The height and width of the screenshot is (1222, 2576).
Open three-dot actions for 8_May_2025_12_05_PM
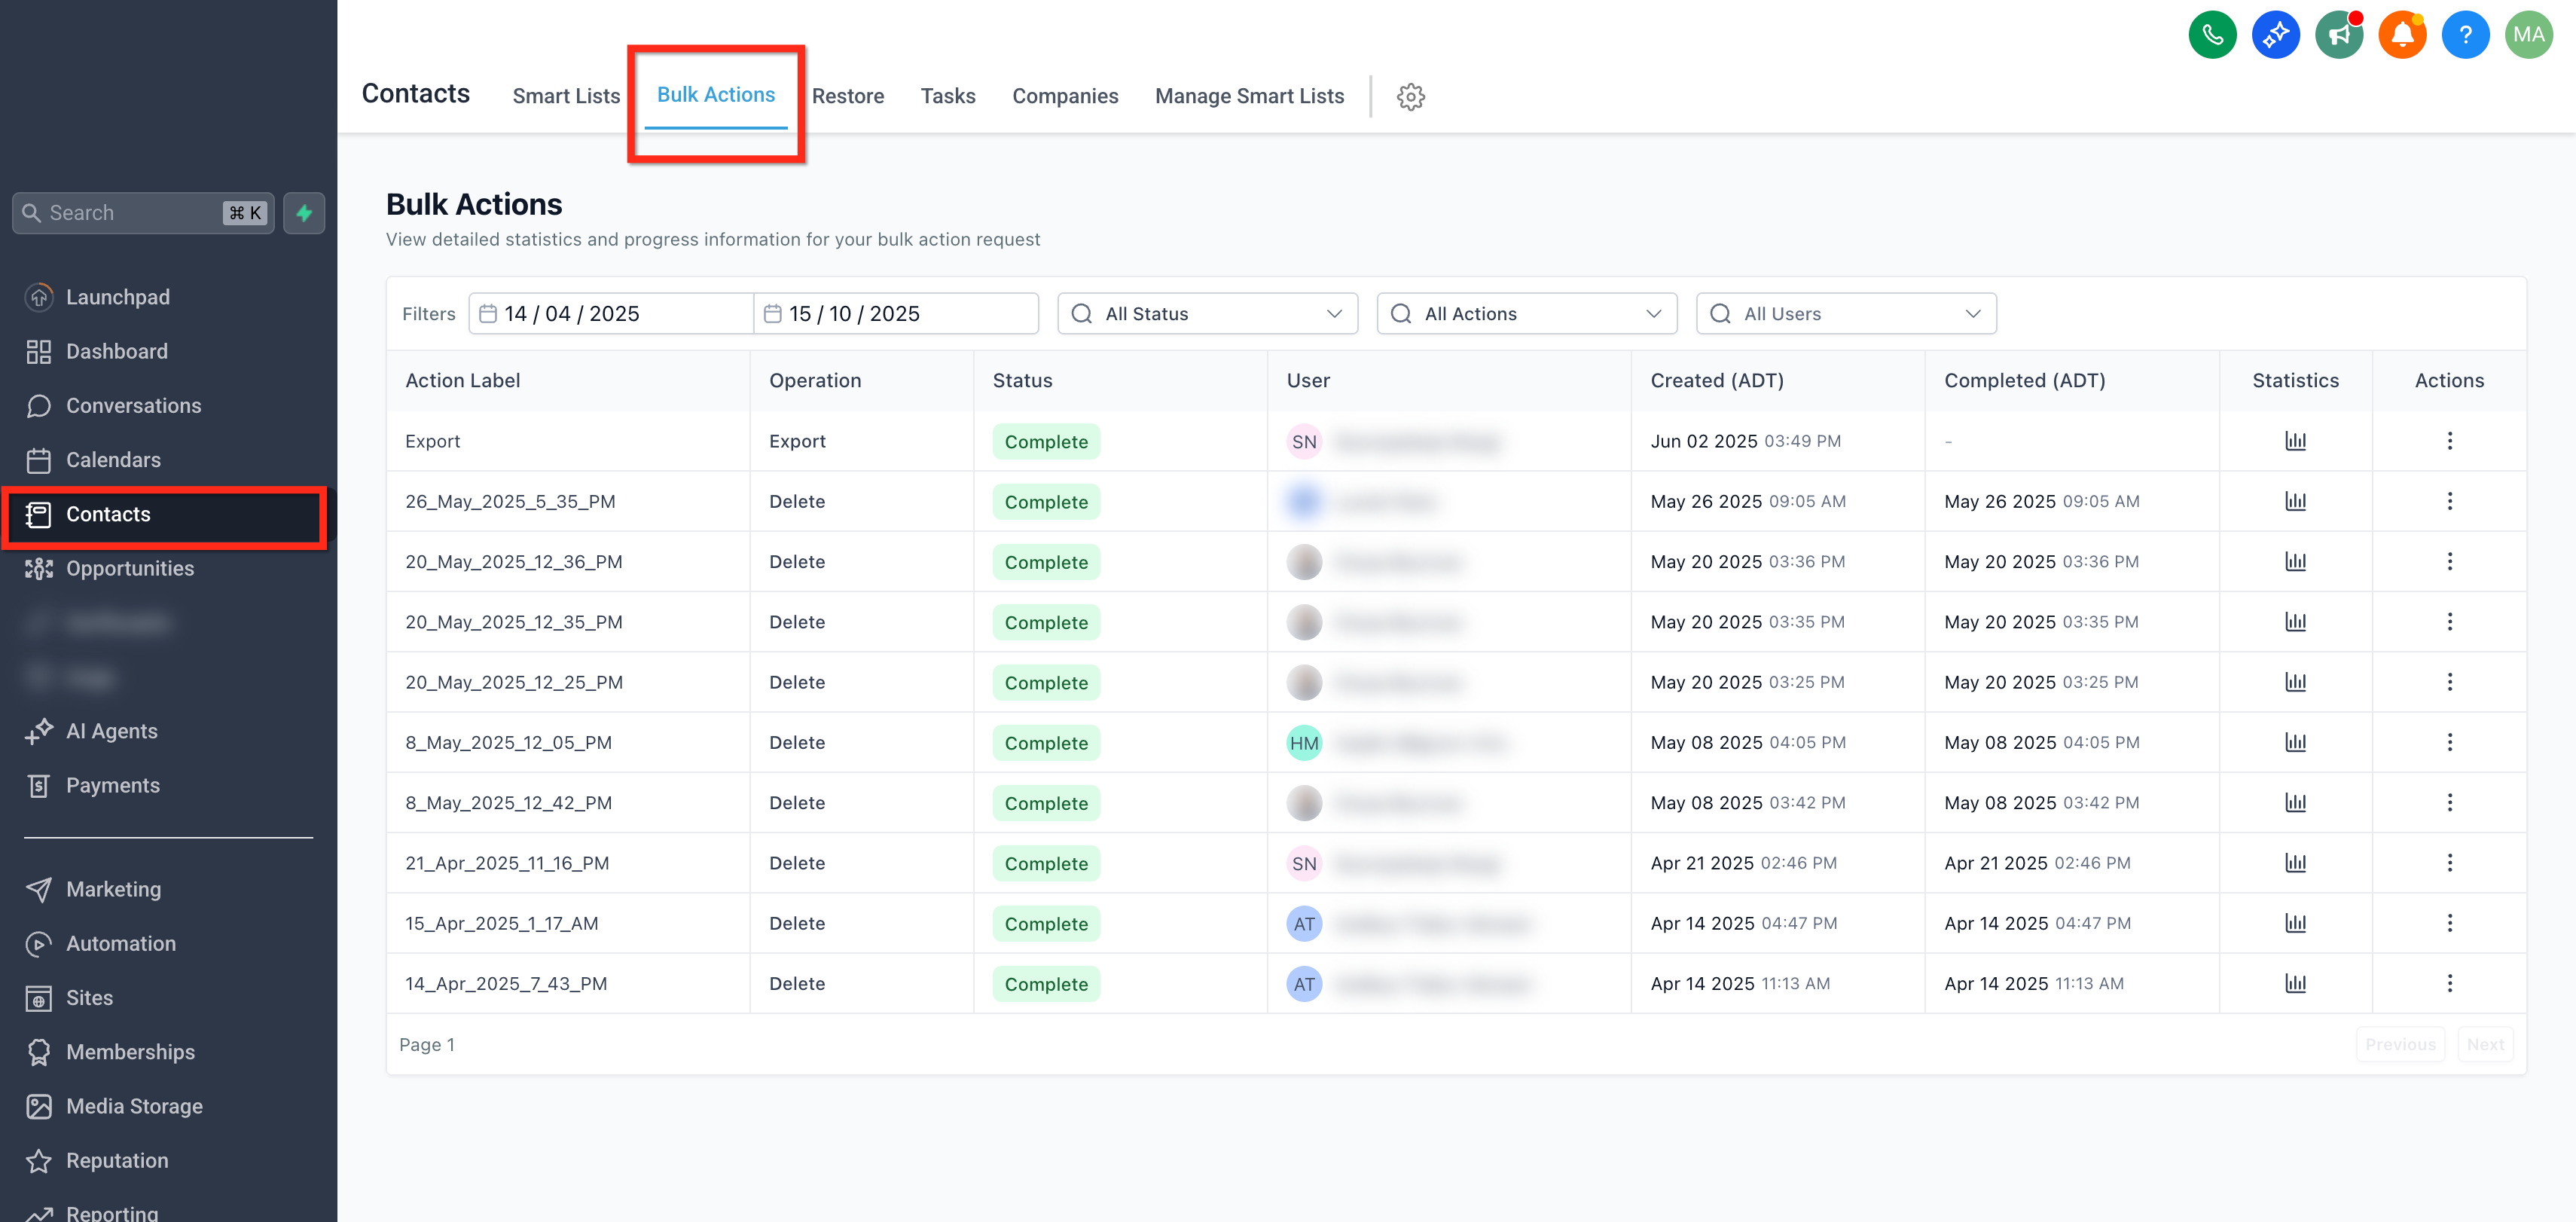pyautogui.click(x=2449, y=742)
